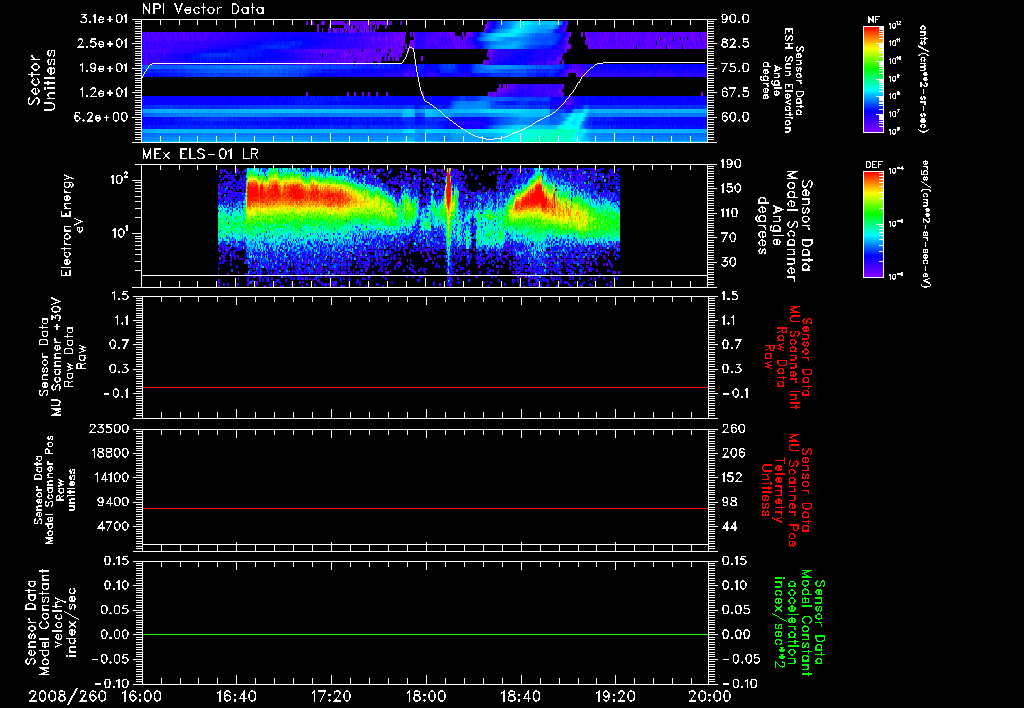This screenshot has width=1024, height=708.
Task: Click the '90.0' sun elevation tick label
Action: pyautogui.click(x=735, y=19)
